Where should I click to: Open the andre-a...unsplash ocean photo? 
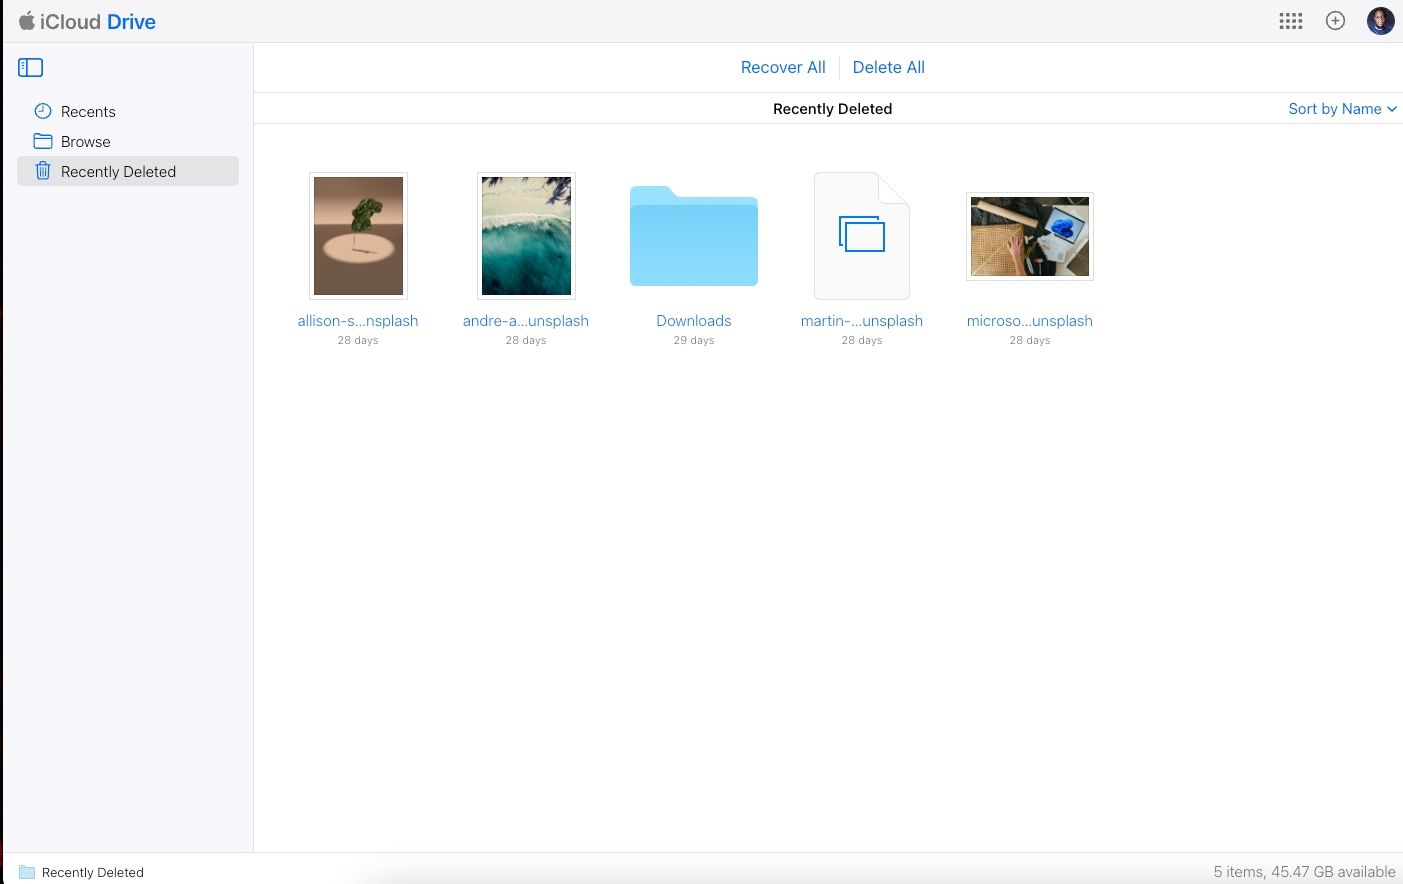[x=525, y=236]
